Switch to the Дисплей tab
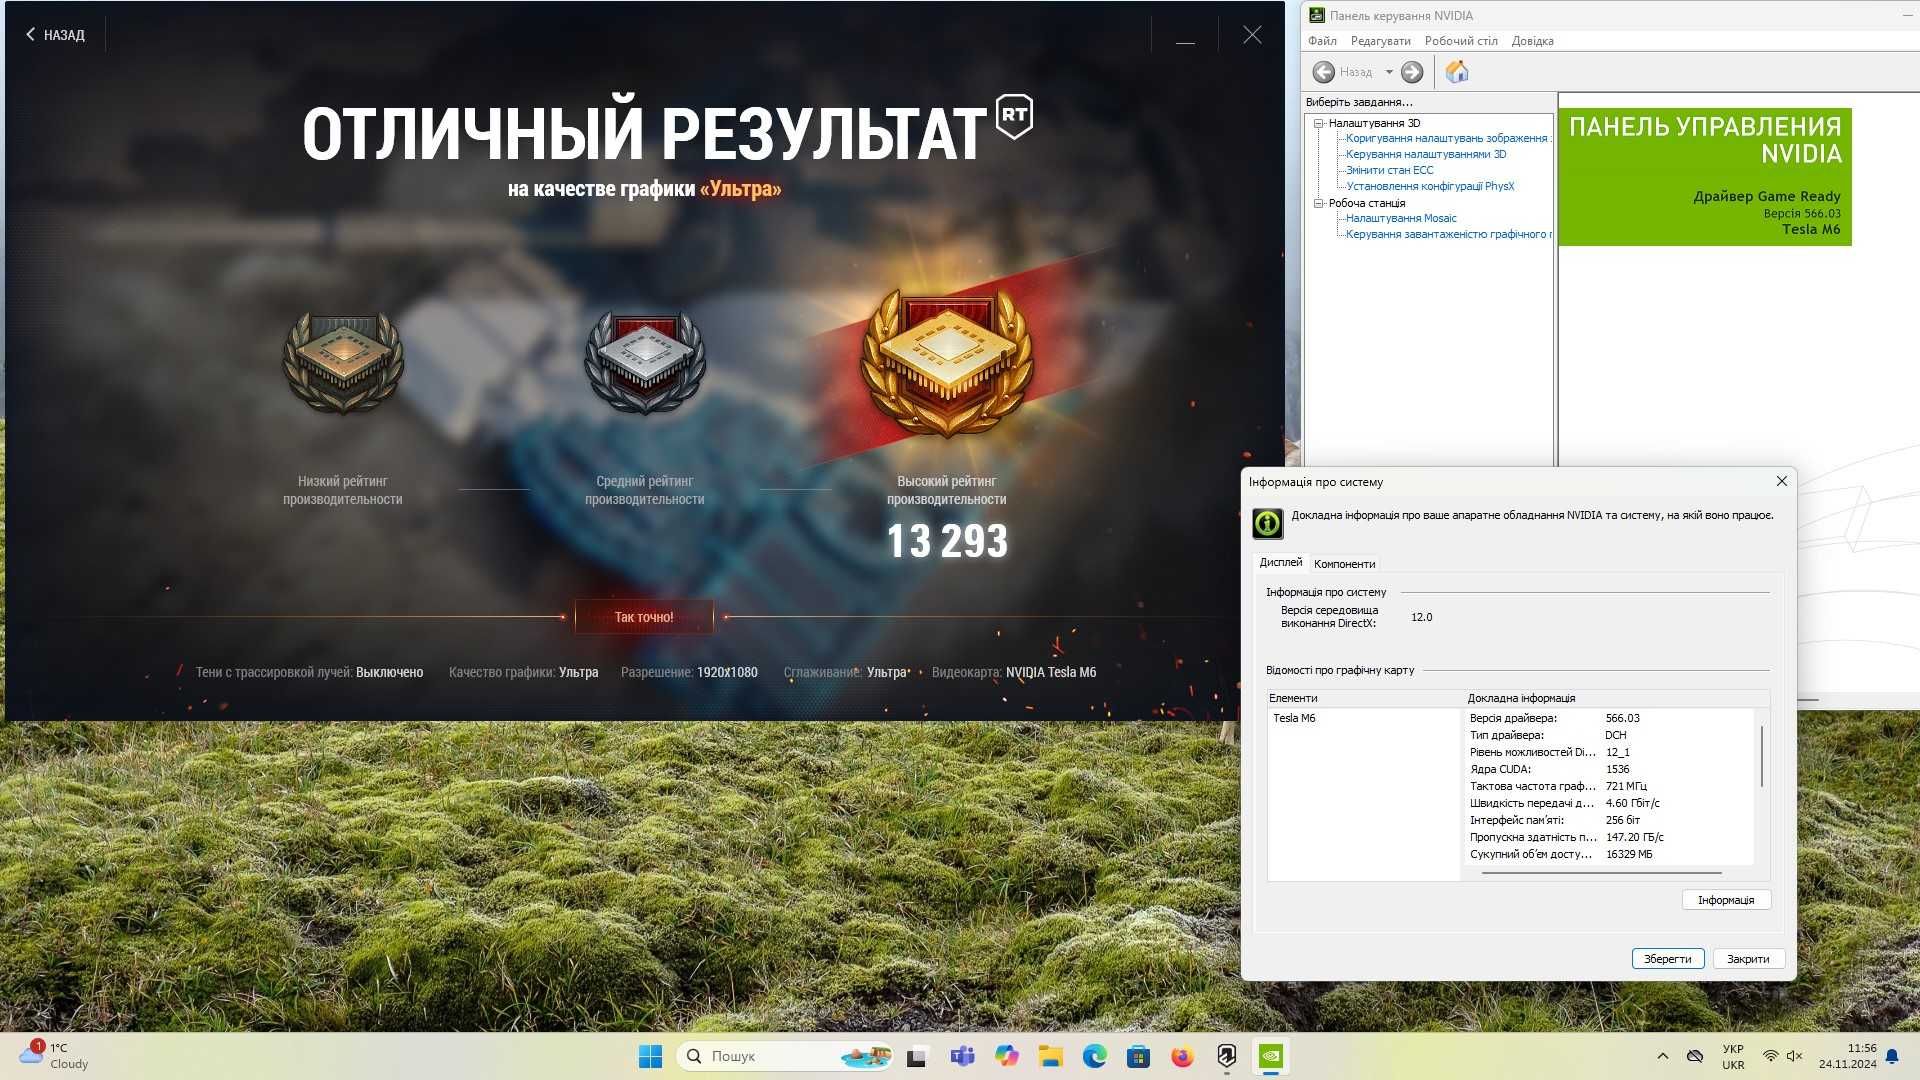This screenshot has height=1080, width=1920. coord(1280,562)
